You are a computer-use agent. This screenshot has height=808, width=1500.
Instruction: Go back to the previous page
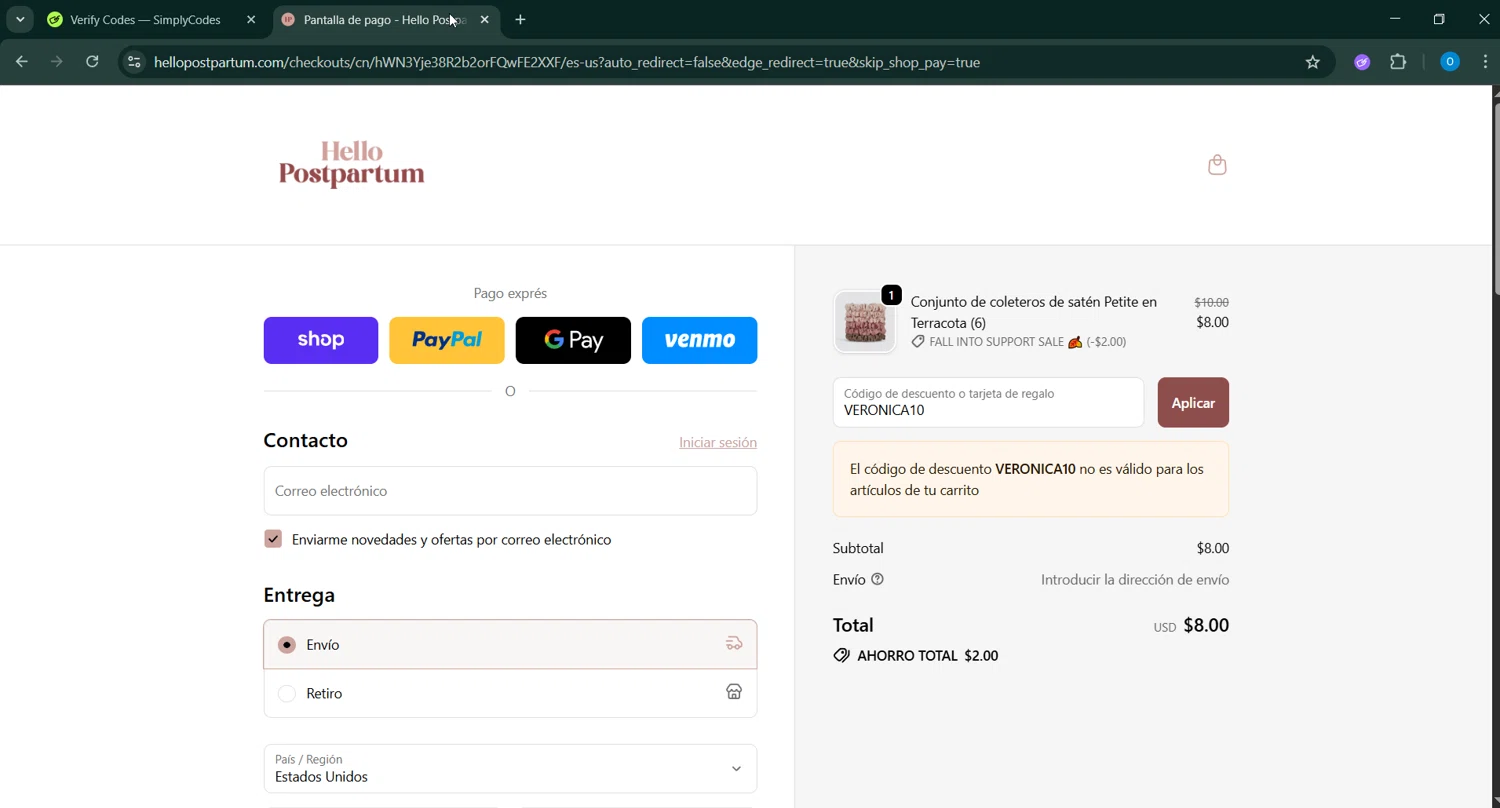pos(22,62)
